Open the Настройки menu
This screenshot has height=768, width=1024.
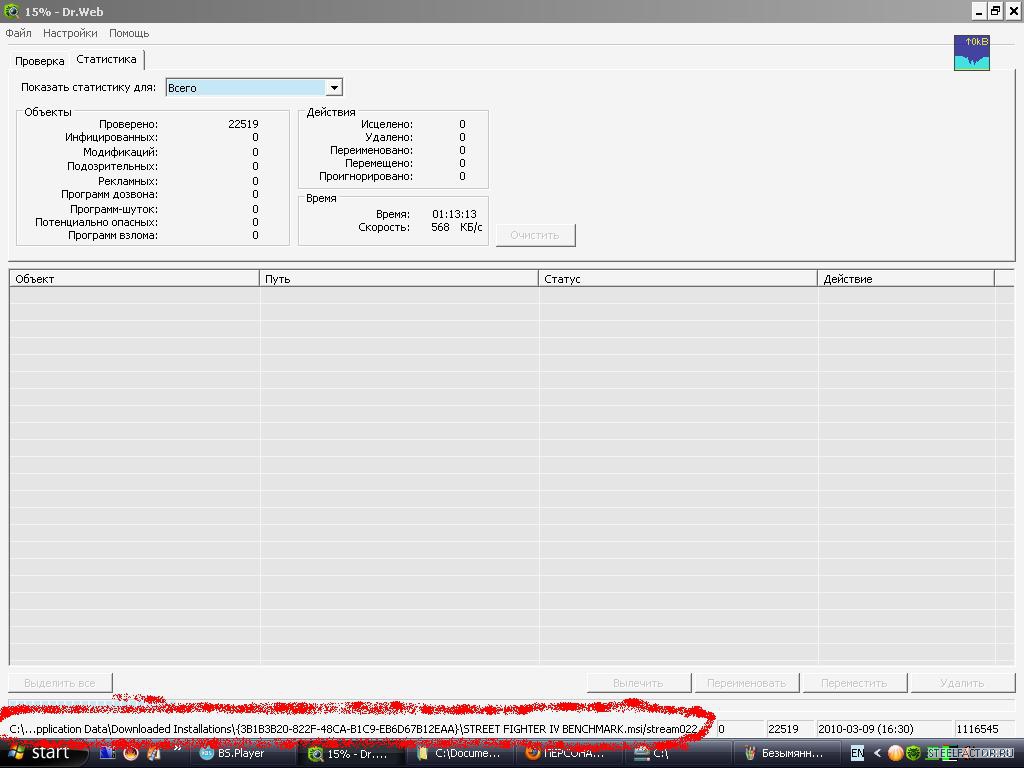(70, 33)
